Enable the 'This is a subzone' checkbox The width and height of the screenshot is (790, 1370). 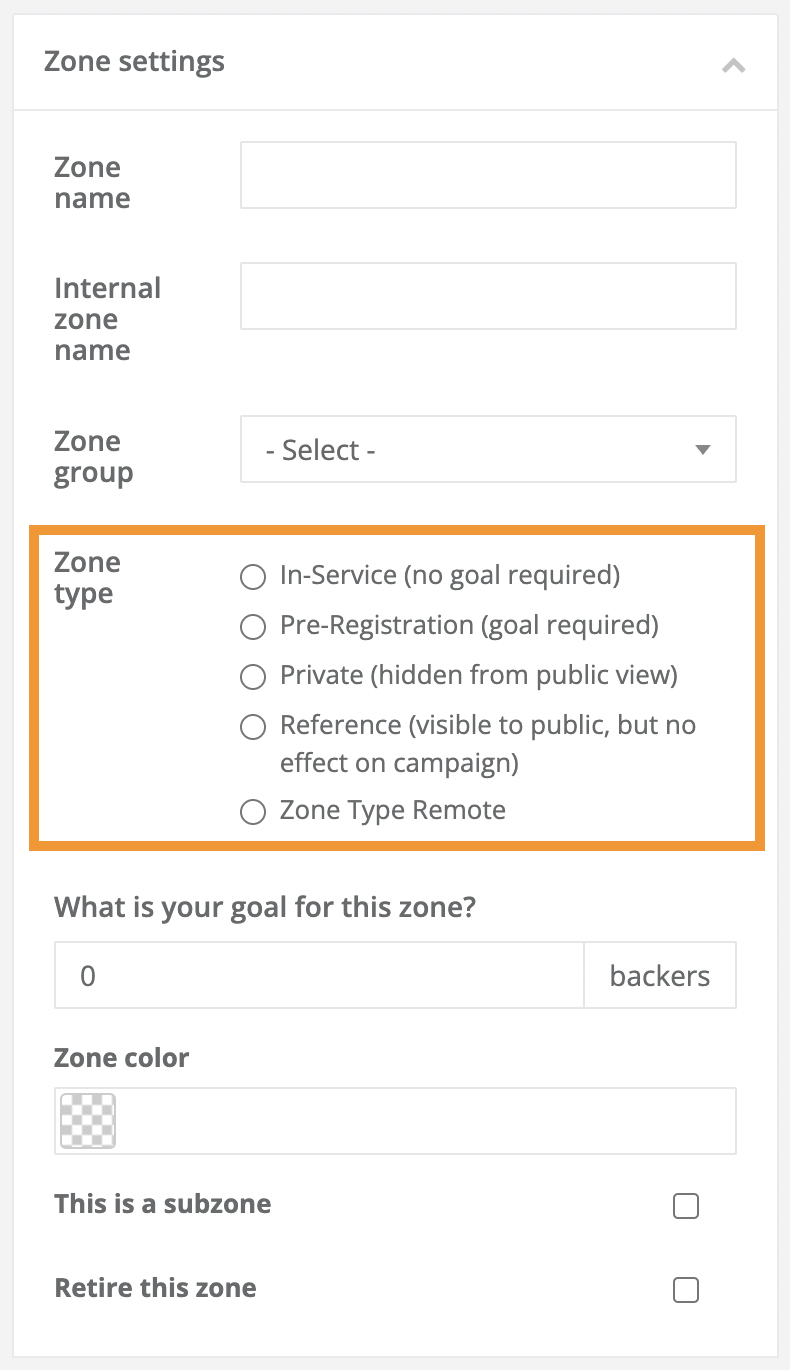(x=685, y=1206)
